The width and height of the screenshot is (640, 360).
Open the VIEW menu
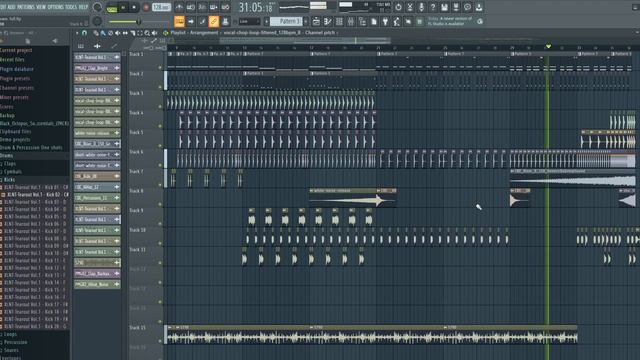(x=41, y=7)
